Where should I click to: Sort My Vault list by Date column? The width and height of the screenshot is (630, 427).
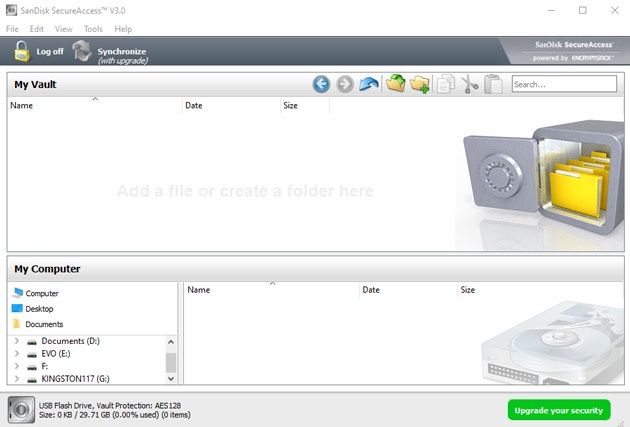[x=231, y=106]
